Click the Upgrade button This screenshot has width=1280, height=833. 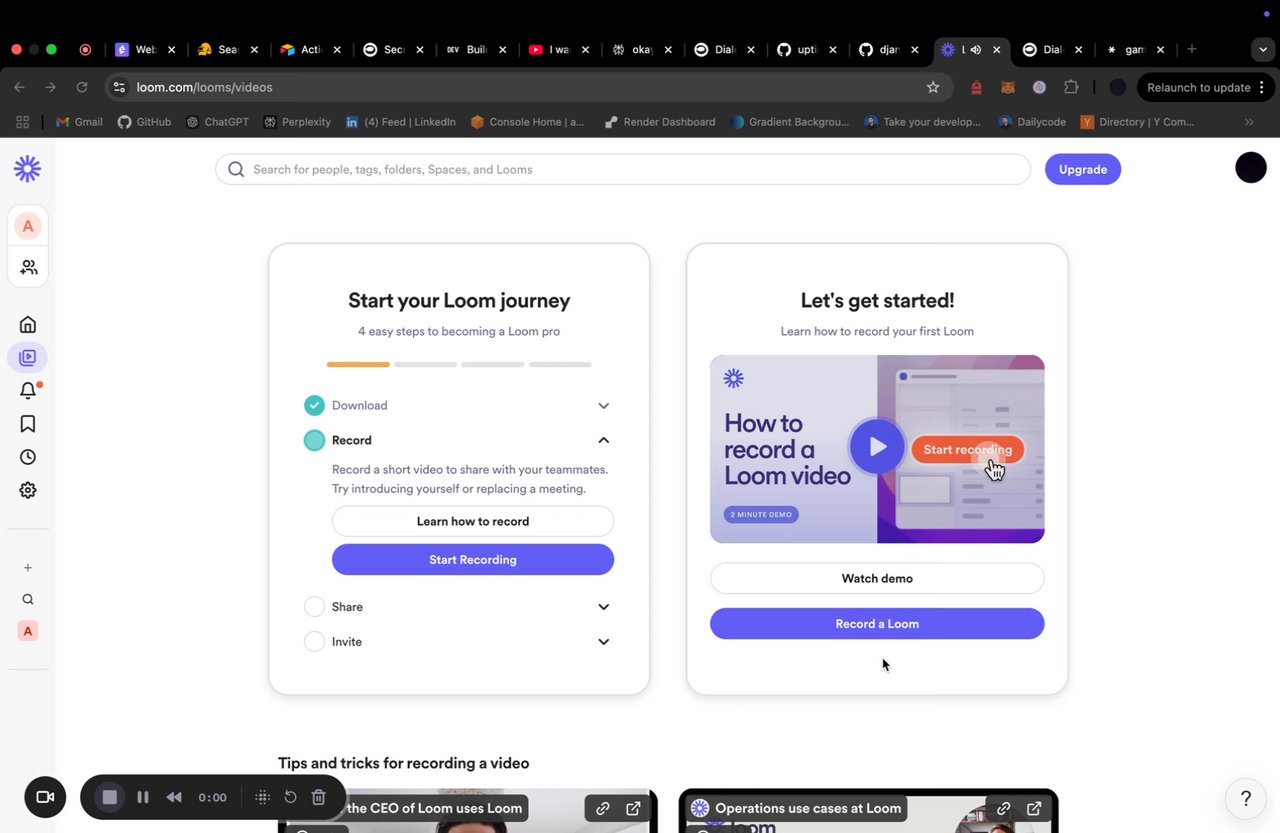[1083, 169]
